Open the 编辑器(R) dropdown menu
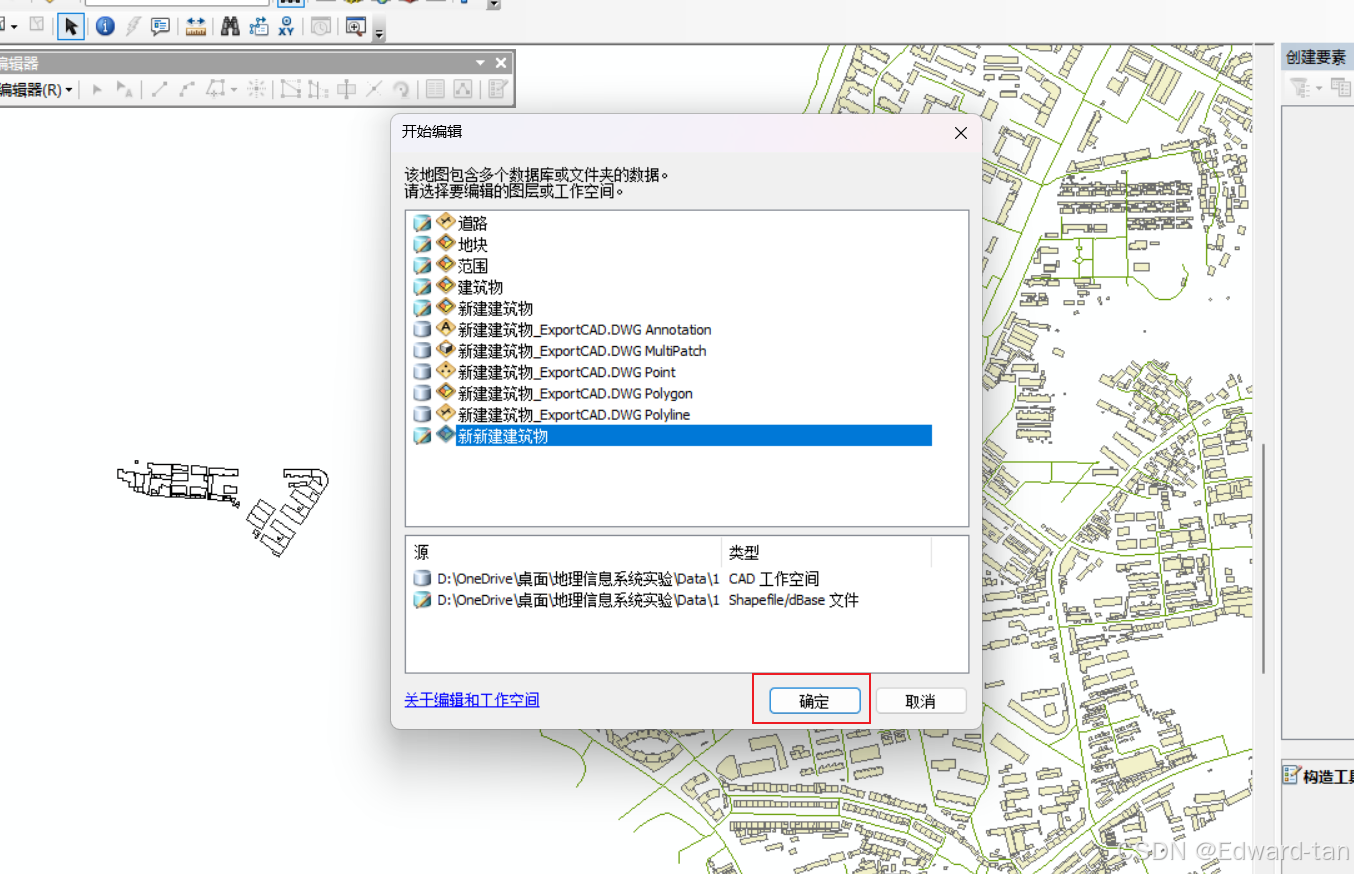This screenshot has height=874, width=1354. (x=37, y=90)
